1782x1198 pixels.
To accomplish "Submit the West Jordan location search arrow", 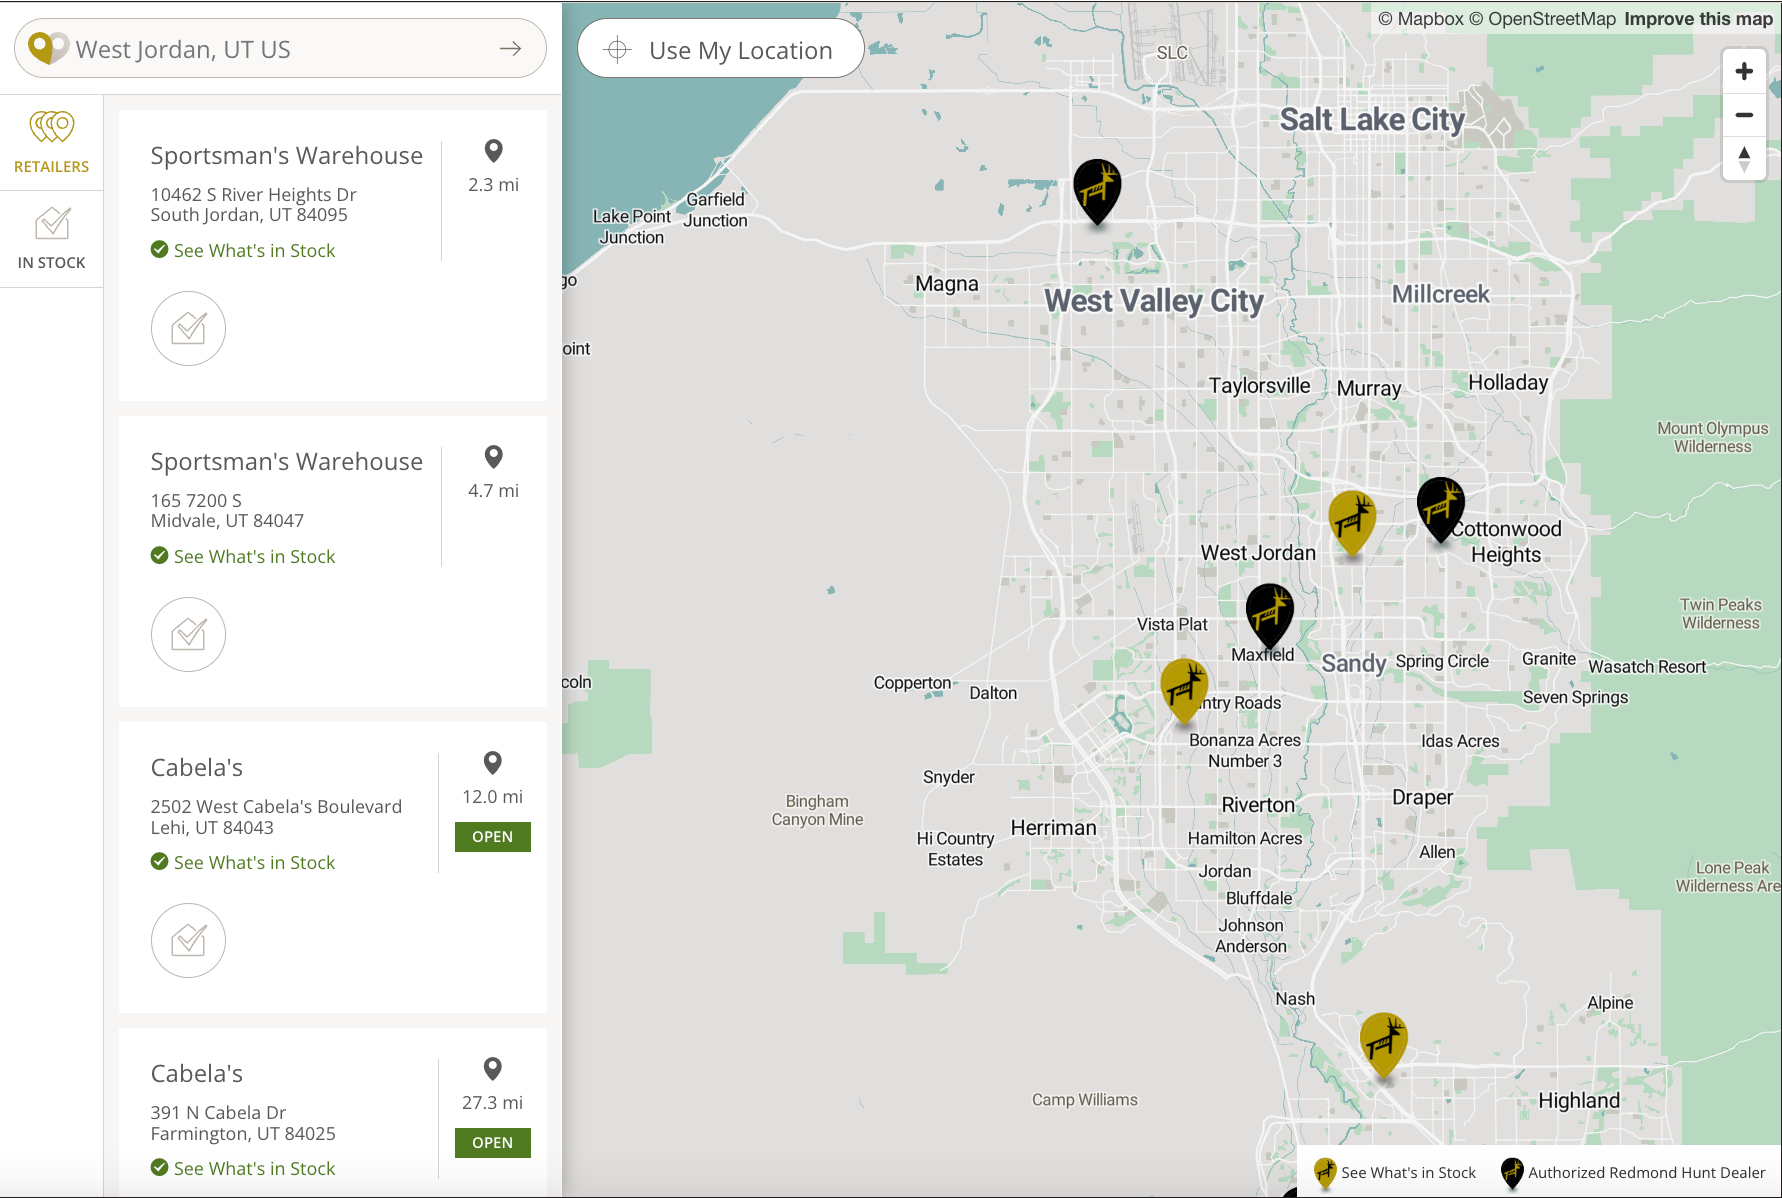I will (510, 49).
